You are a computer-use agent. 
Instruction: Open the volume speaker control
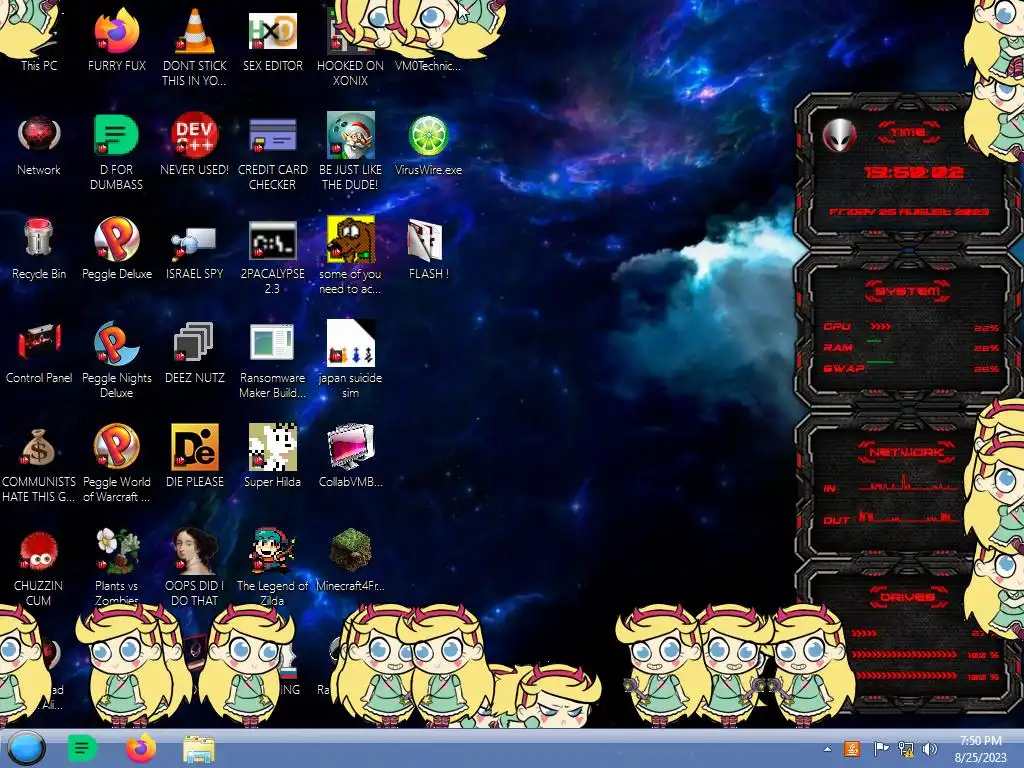(x=929, y=748)
